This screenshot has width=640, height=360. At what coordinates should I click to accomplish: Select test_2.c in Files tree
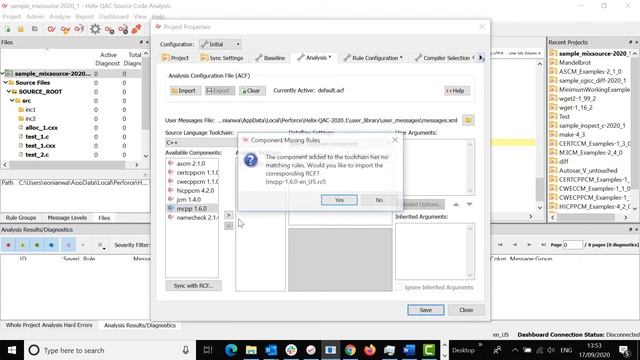click(x=37, y=154)
